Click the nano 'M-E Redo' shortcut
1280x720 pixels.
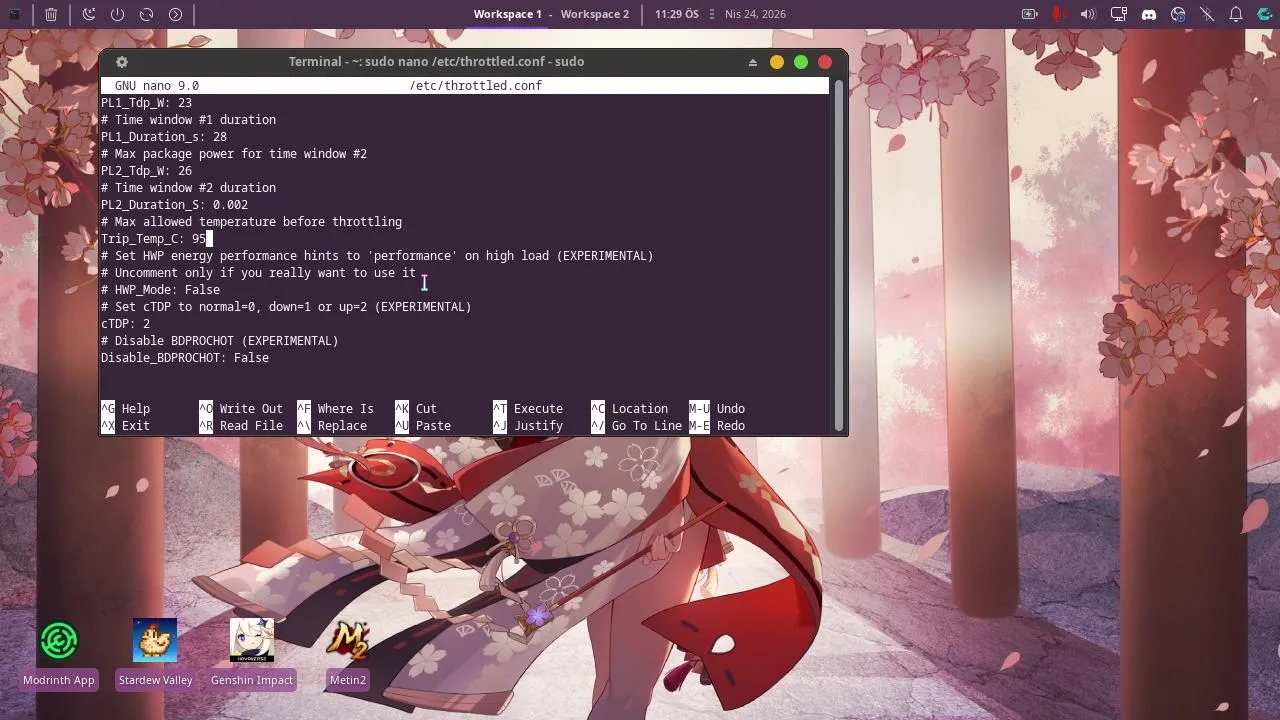pos(717,426)
